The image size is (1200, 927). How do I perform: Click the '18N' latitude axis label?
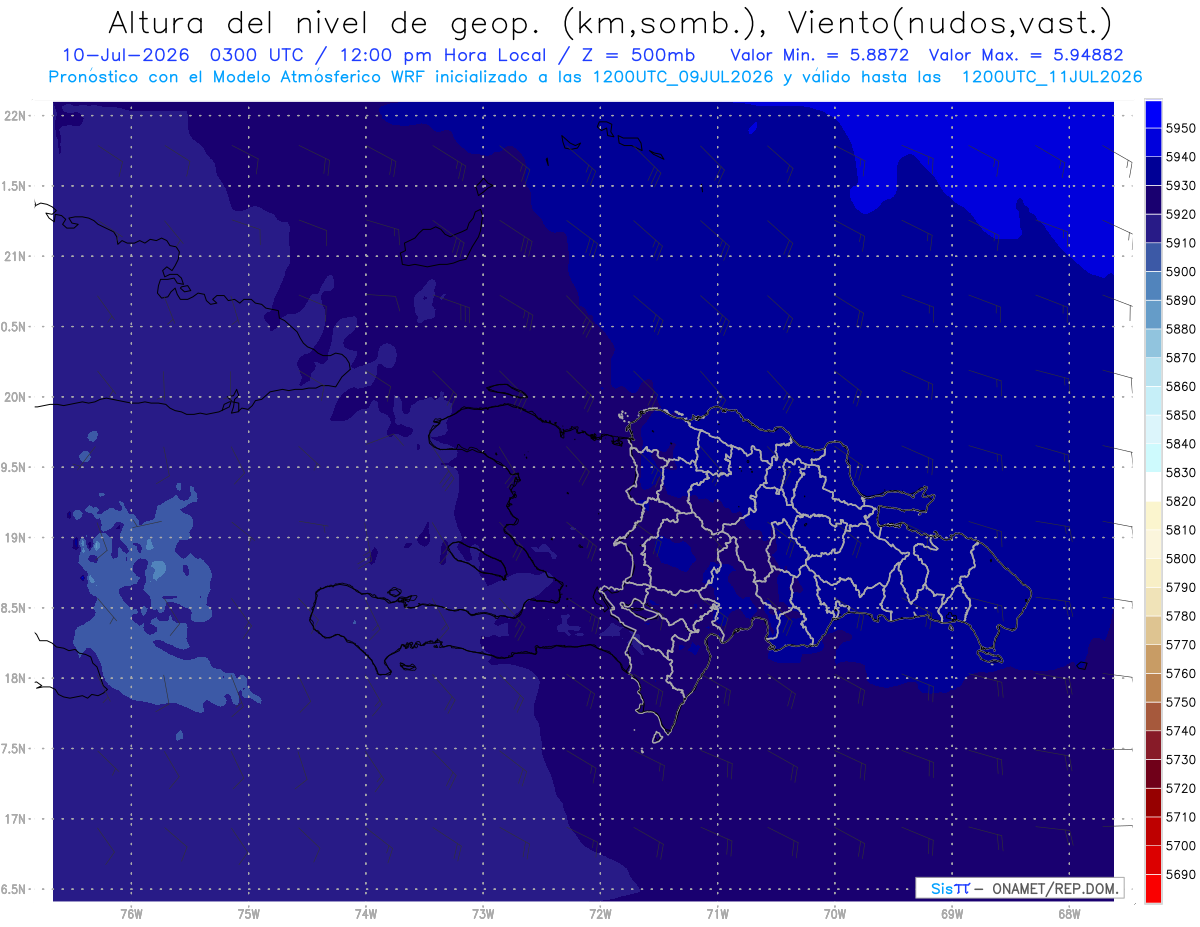[15, 678]
